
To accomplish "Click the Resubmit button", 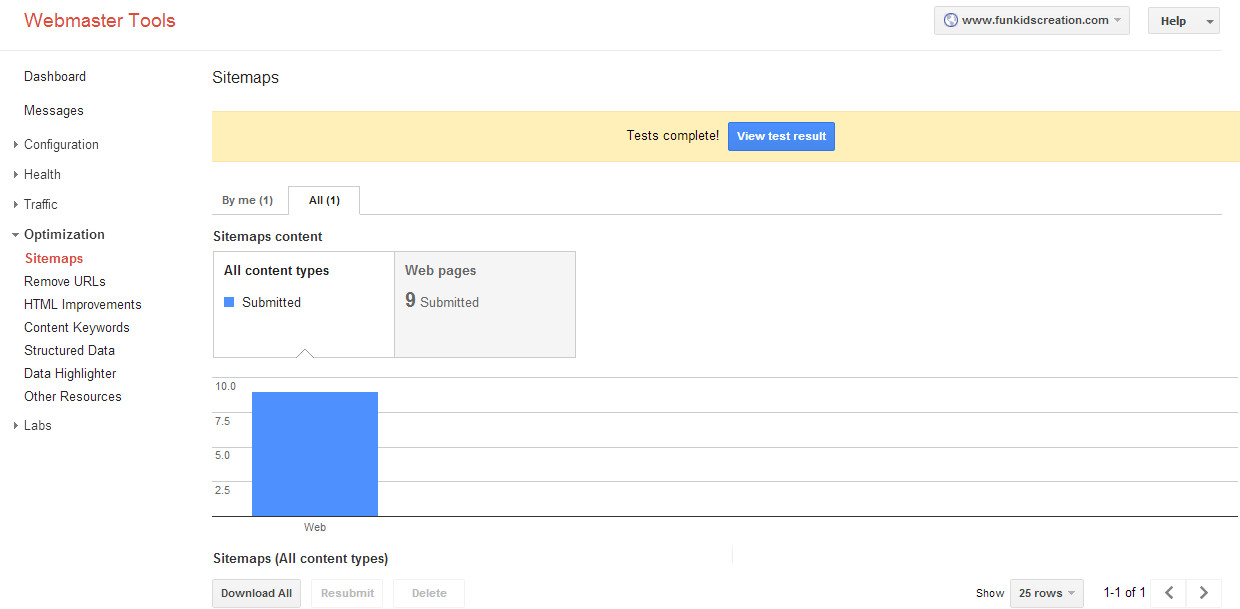I will pyautogui.click(x=347, y=593).
